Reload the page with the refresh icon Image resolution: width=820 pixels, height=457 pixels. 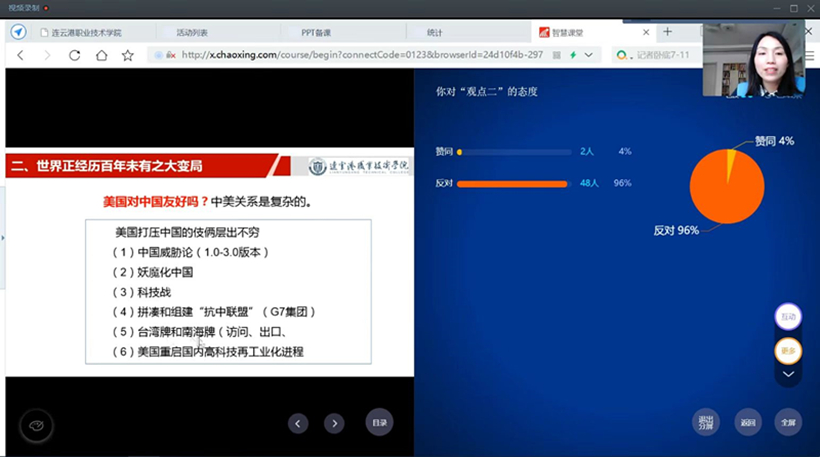point(74,55)
